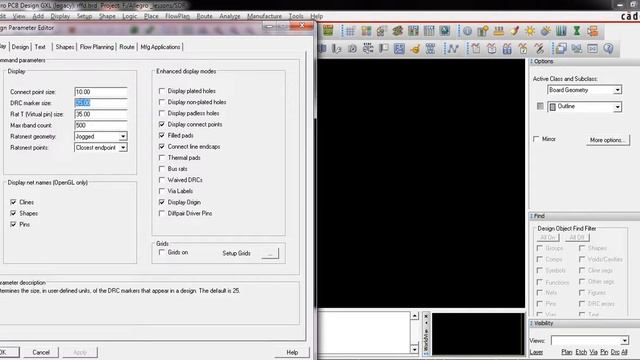Open the Manufacture menu

tap(264, 16)
